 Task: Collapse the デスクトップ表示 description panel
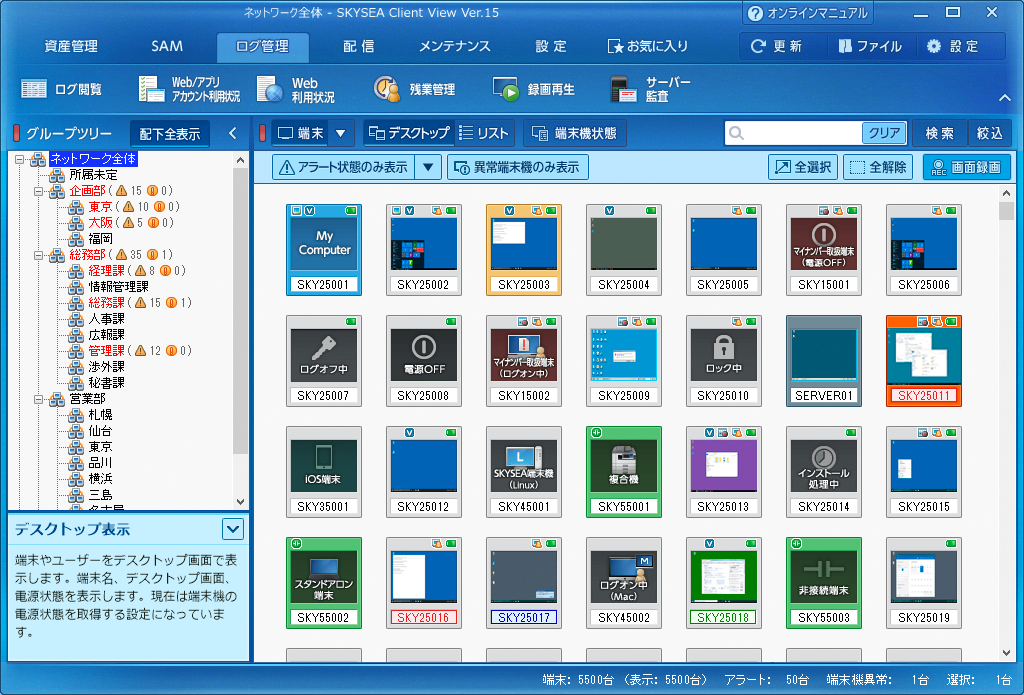tap(232, 528)
